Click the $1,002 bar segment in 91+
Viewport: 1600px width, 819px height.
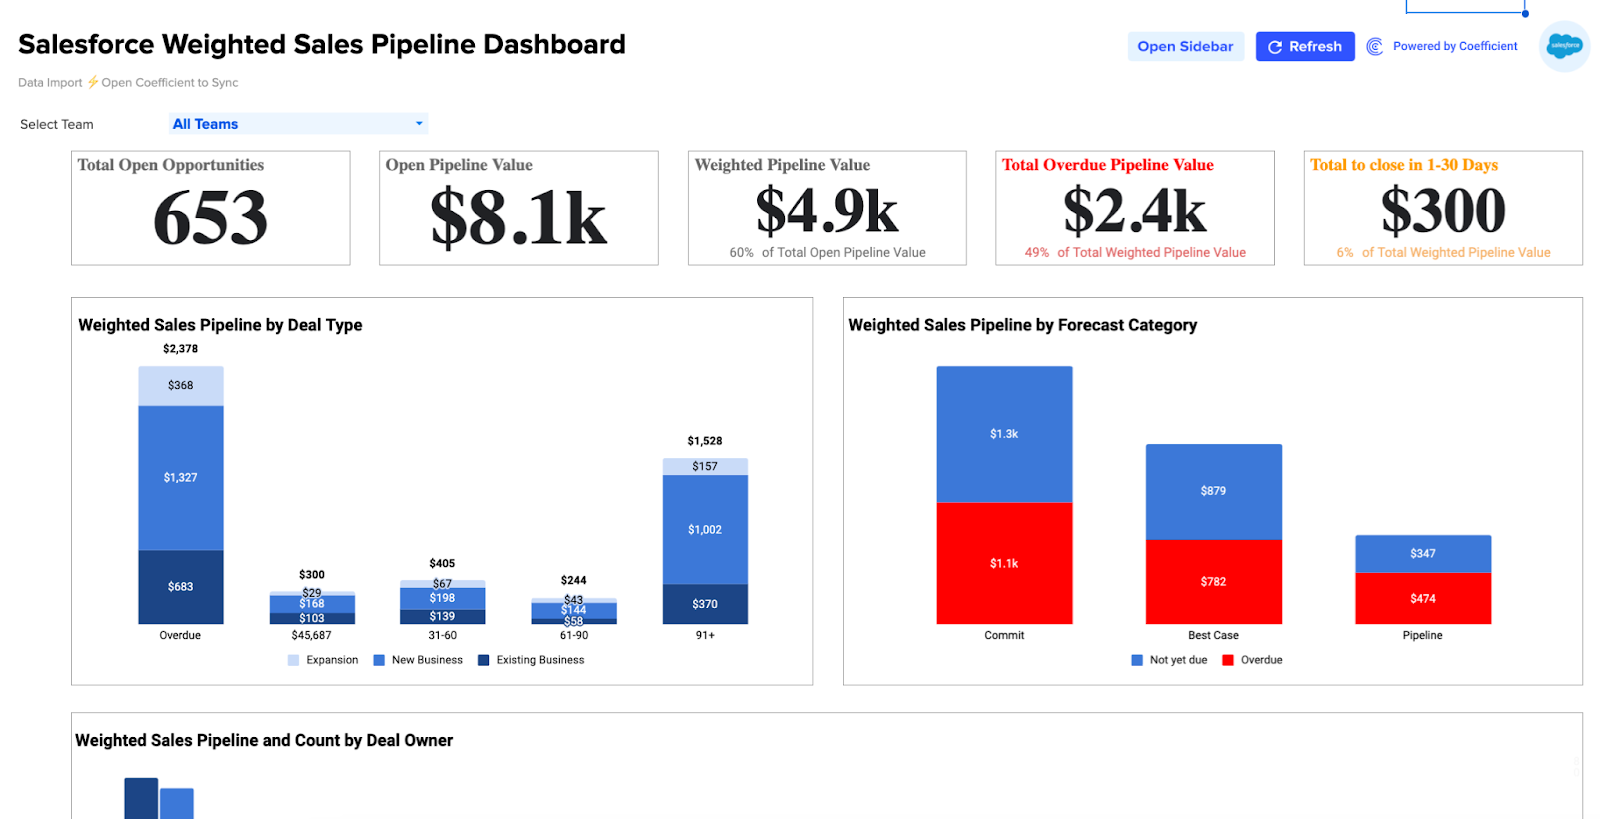pyautogui.click(x=705, y=530)
